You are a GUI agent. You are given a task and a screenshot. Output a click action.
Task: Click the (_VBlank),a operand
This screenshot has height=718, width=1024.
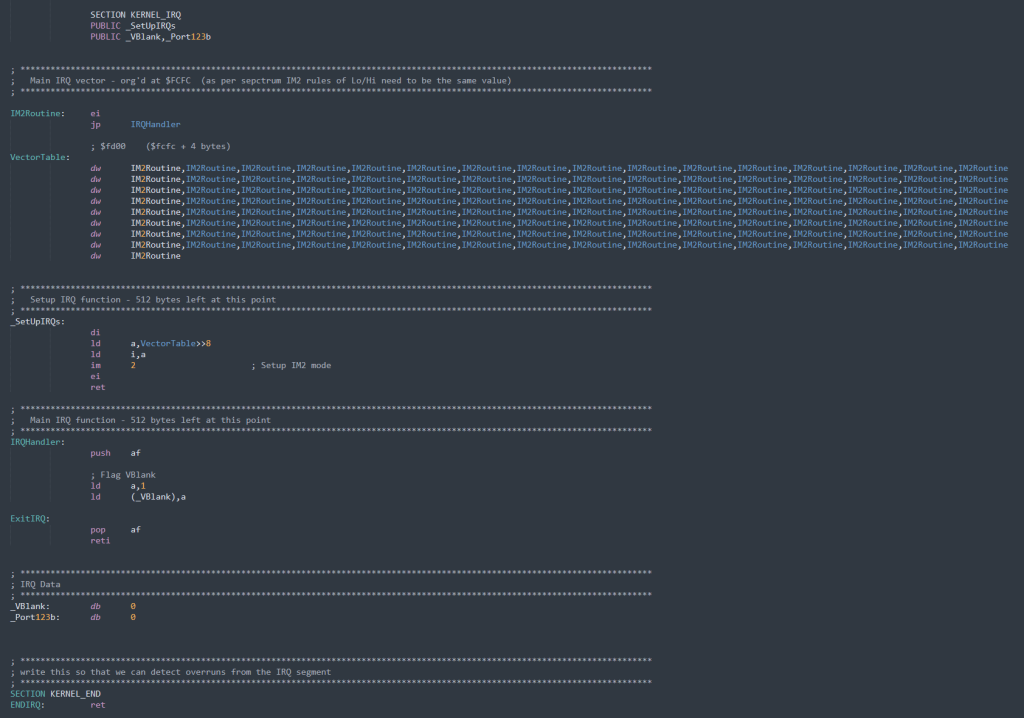tap(158, 496)
